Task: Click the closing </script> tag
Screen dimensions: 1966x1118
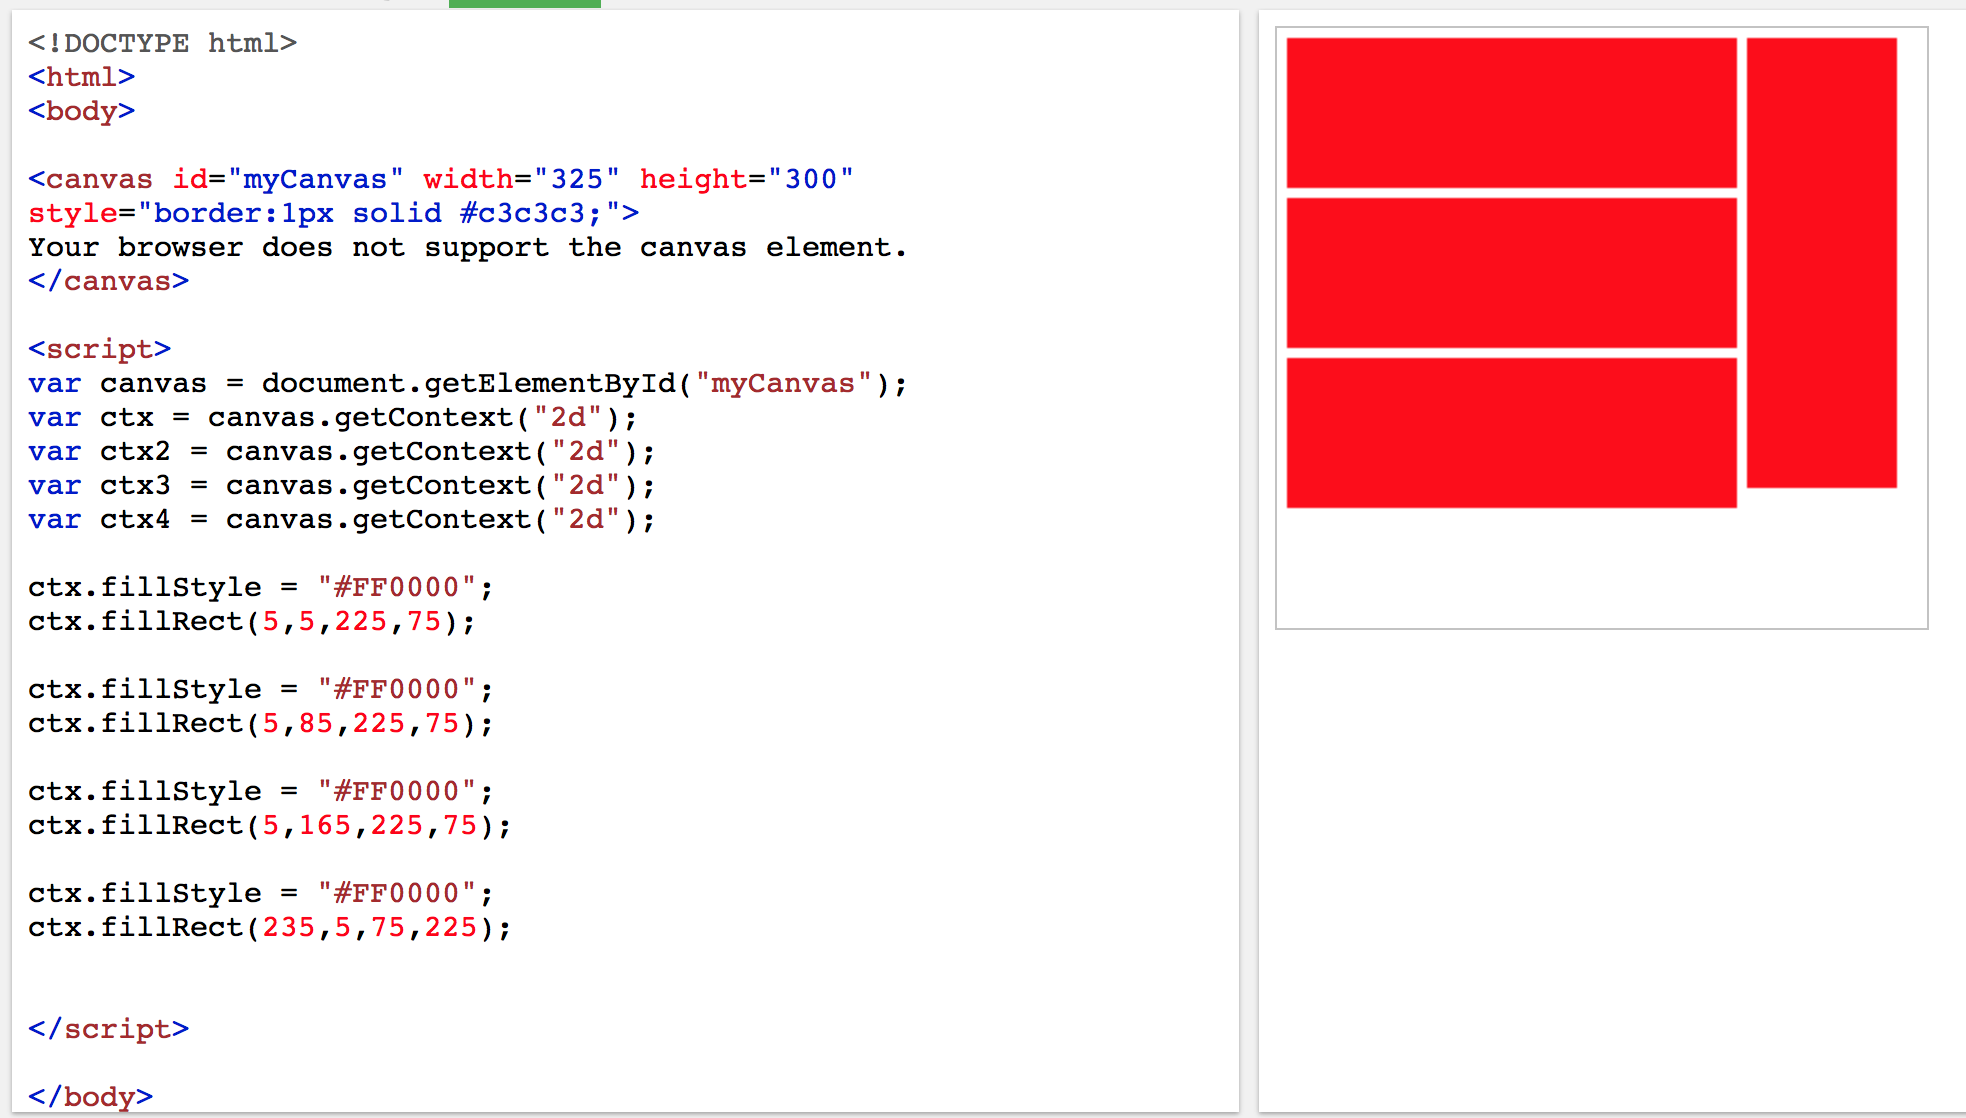Action: pos(108,1029)
